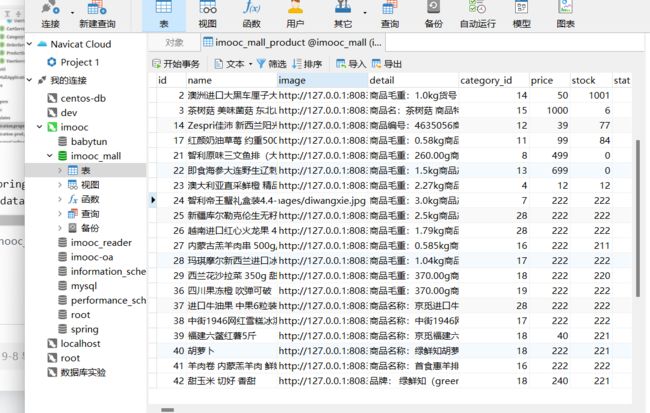Screen dimensions: 650x413
Task: Select the 表 (Table) toolbar icon
Action: [x=164, y=15]
